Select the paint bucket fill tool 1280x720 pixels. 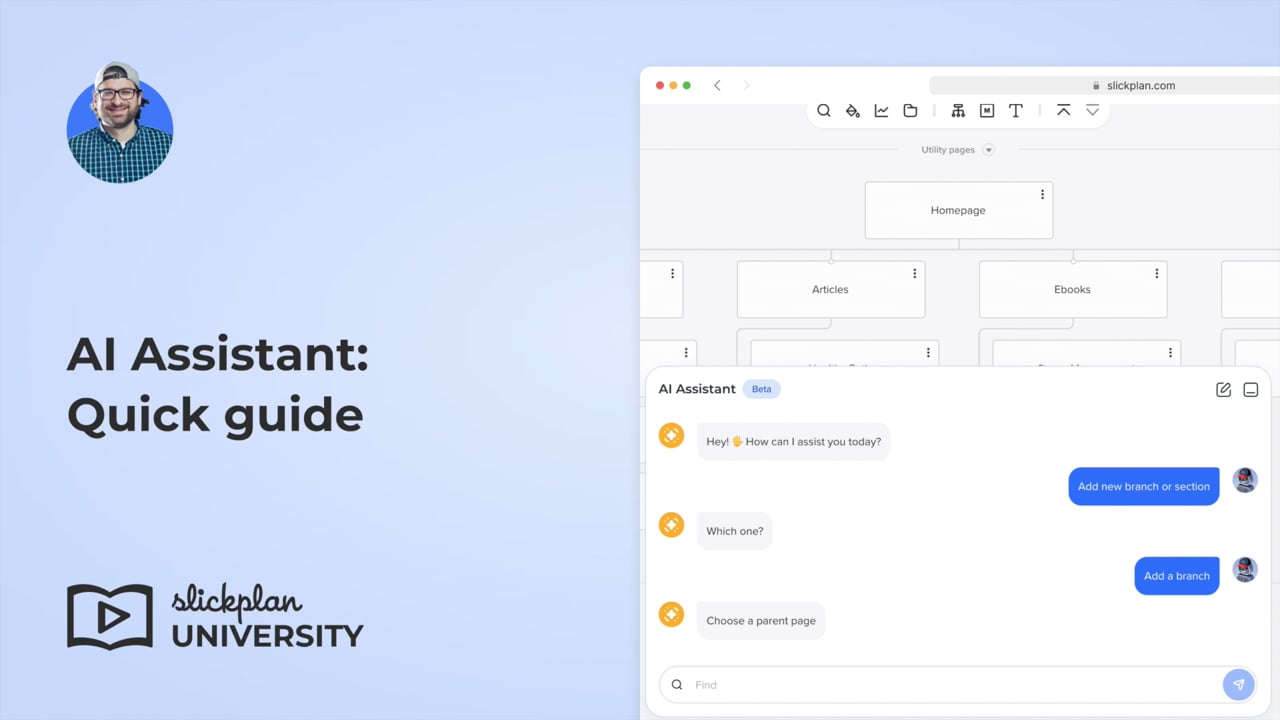pos(853,111)
